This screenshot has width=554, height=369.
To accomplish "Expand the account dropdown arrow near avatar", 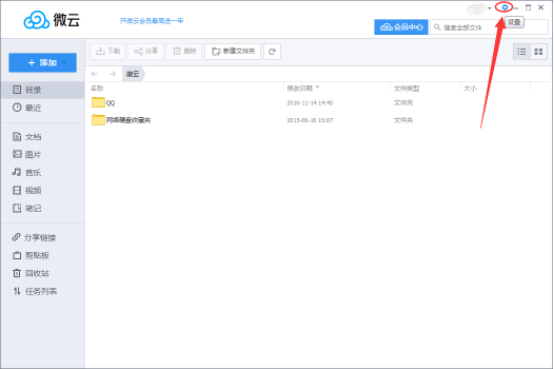I will click(x=489, y=8).
